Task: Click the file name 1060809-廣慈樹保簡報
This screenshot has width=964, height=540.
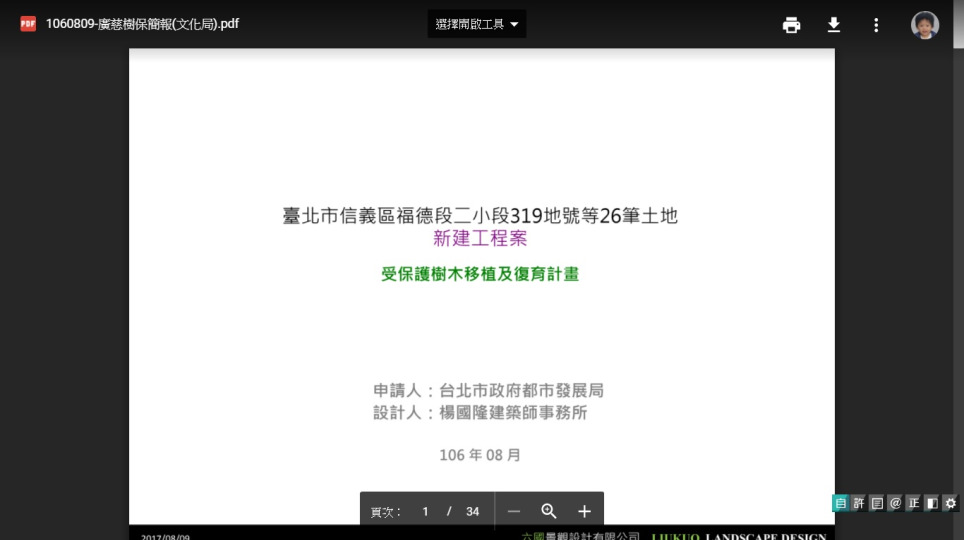Action: 142,24
